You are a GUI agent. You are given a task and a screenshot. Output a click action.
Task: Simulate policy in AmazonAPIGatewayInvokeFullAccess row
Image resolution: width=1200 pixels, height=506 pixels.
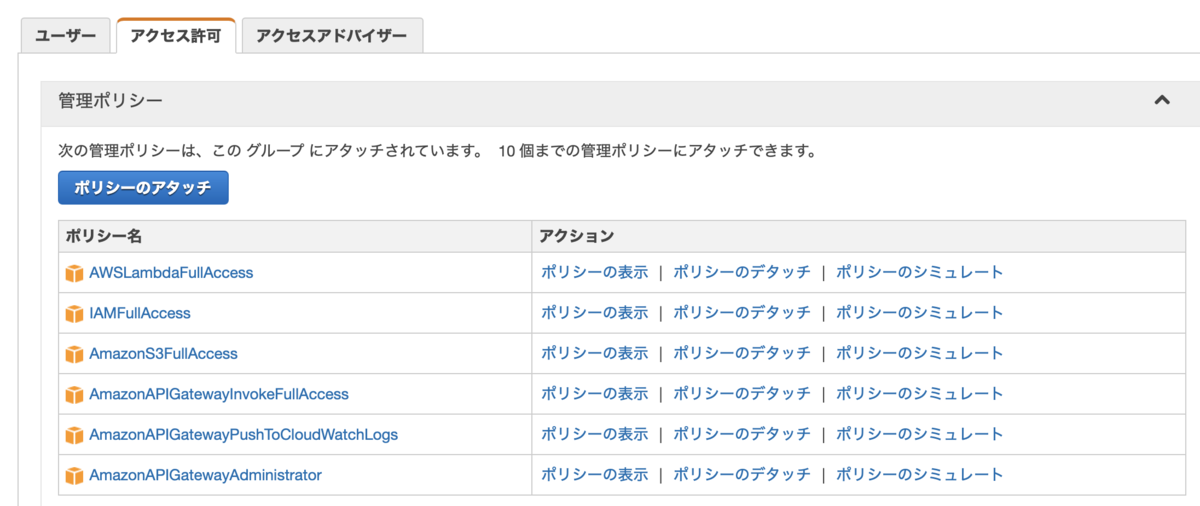coord(919,394)
